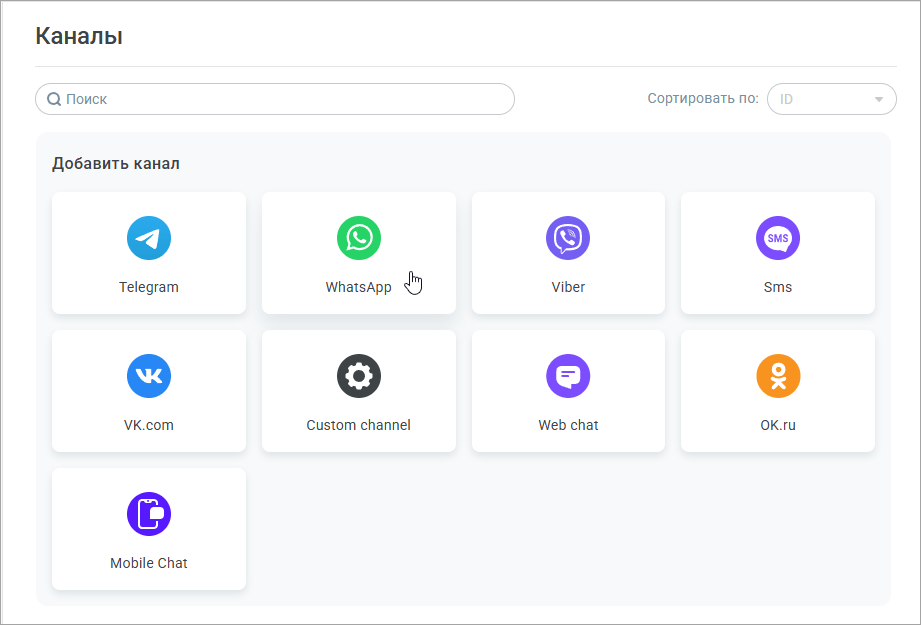Click the Viber phone icon
The width and height of the screenshot is (921, 625).
point(568,238)
